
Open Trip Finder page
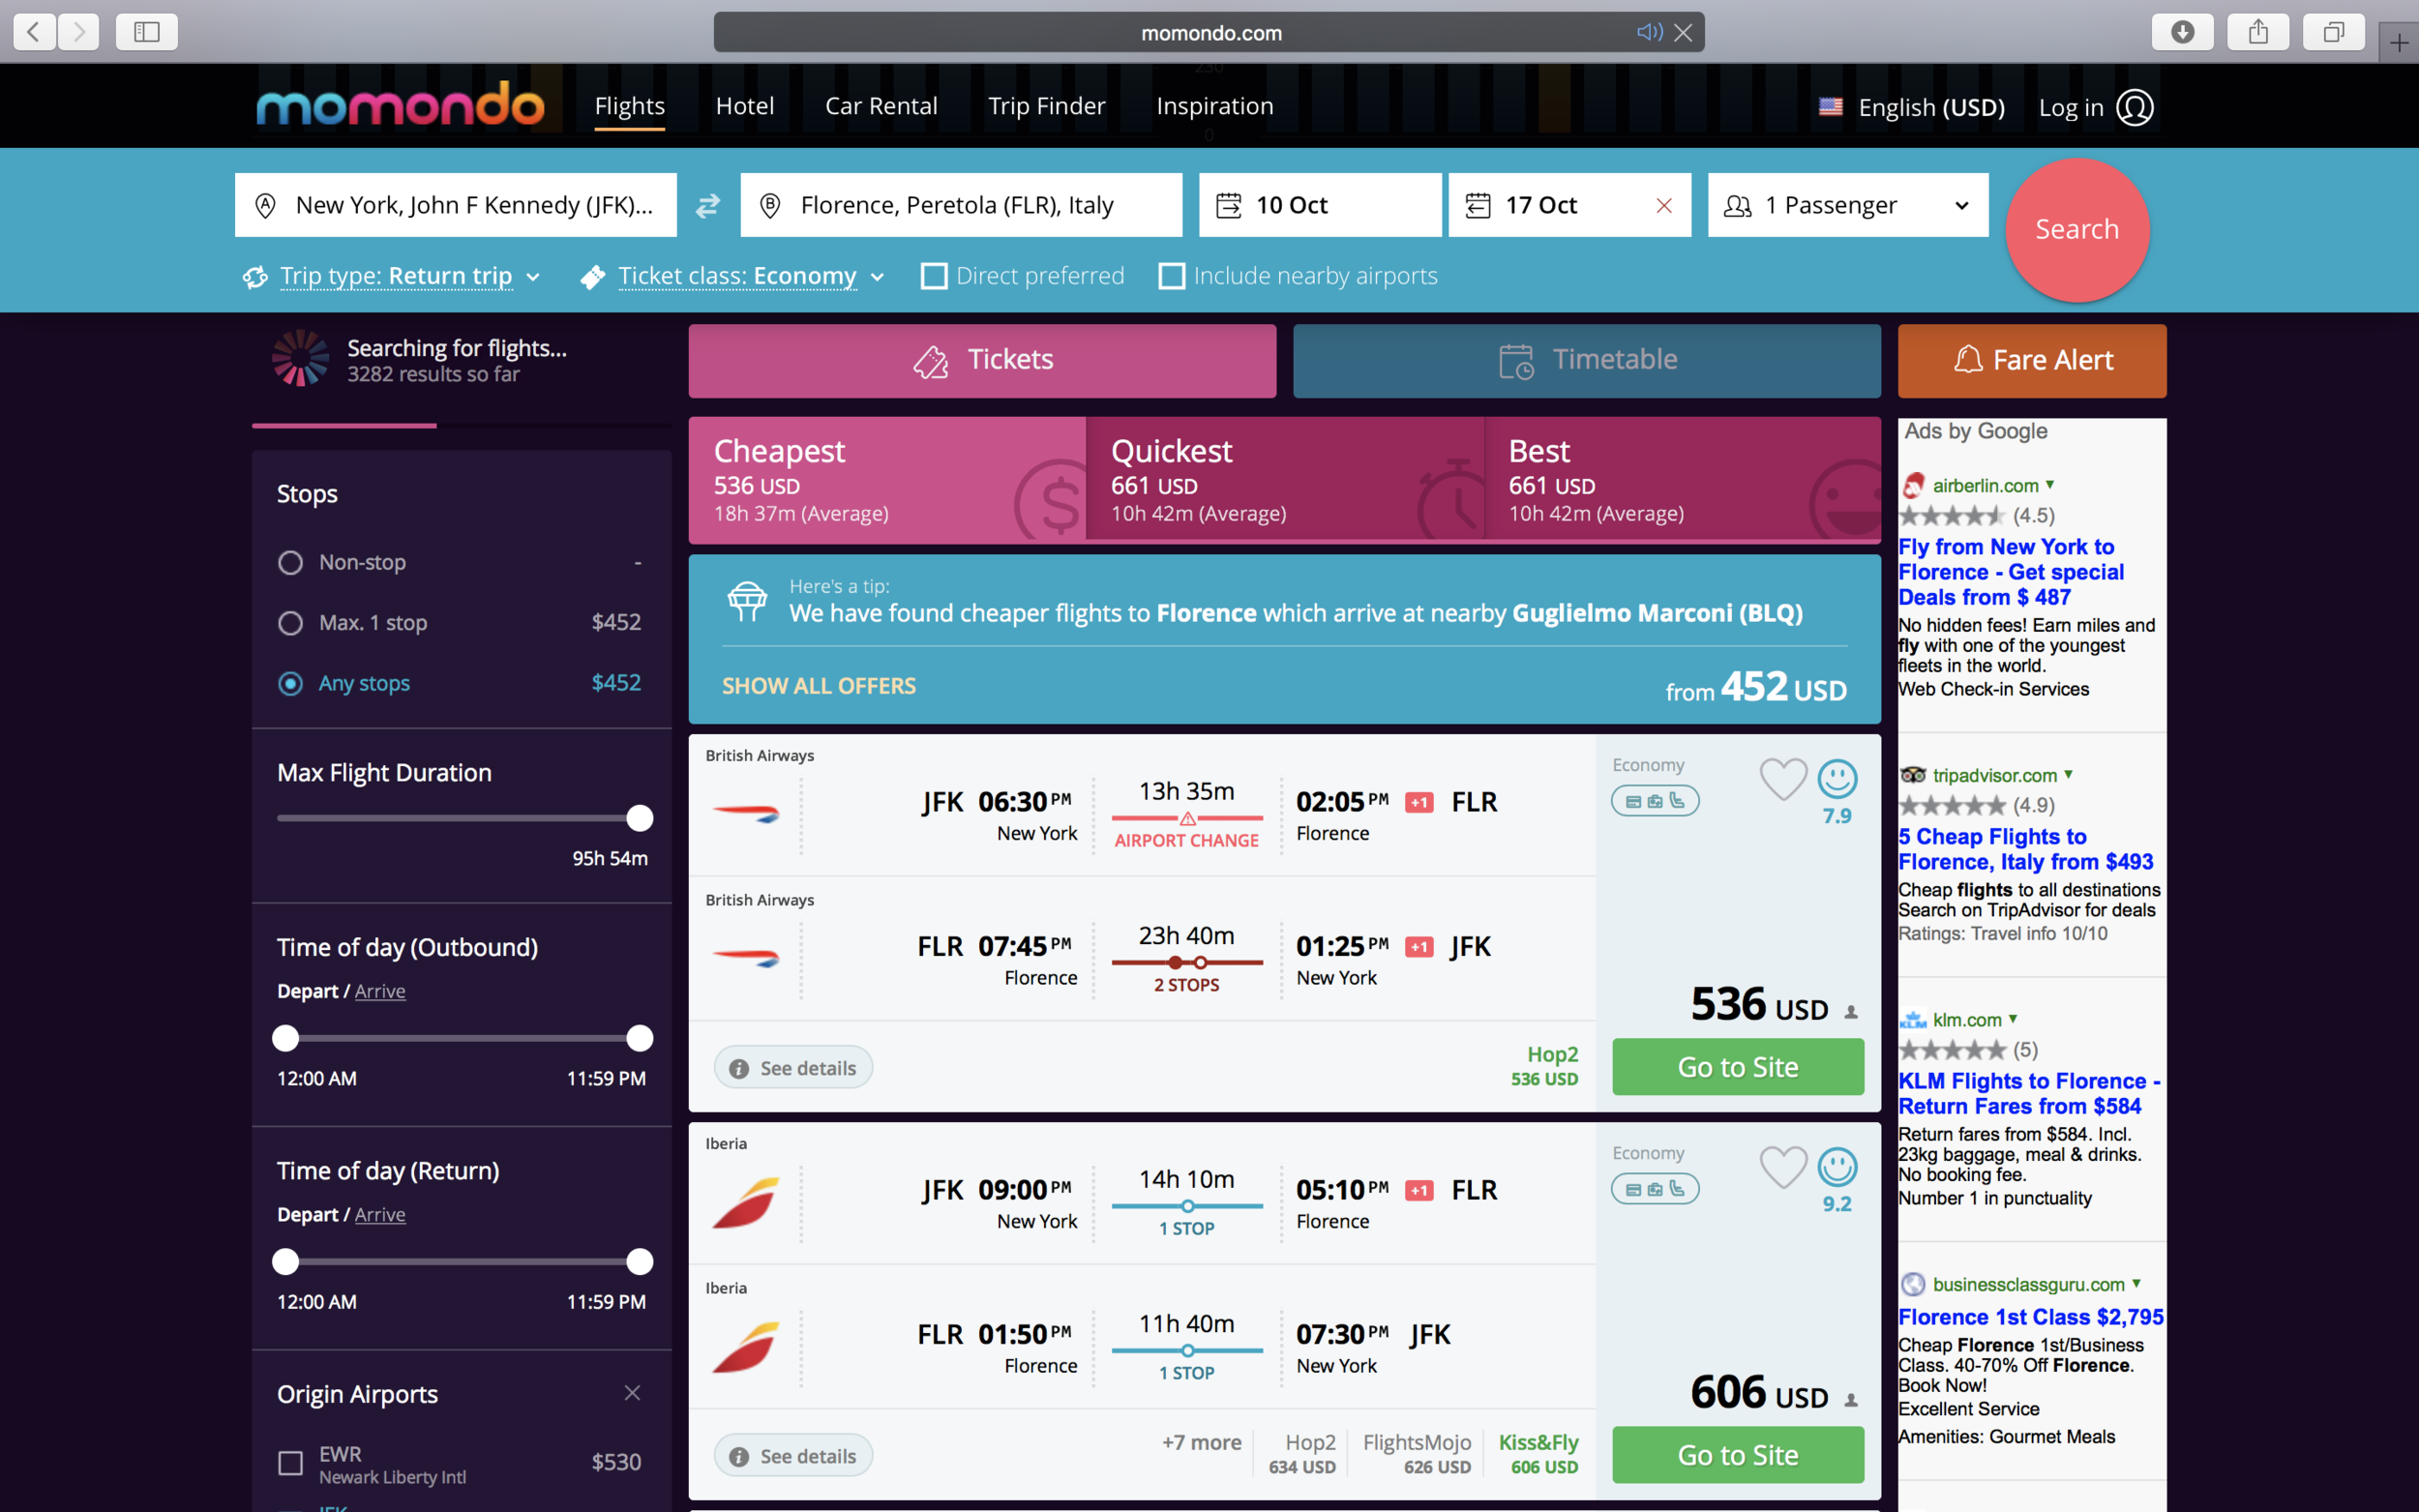[x=1047, y=106]
